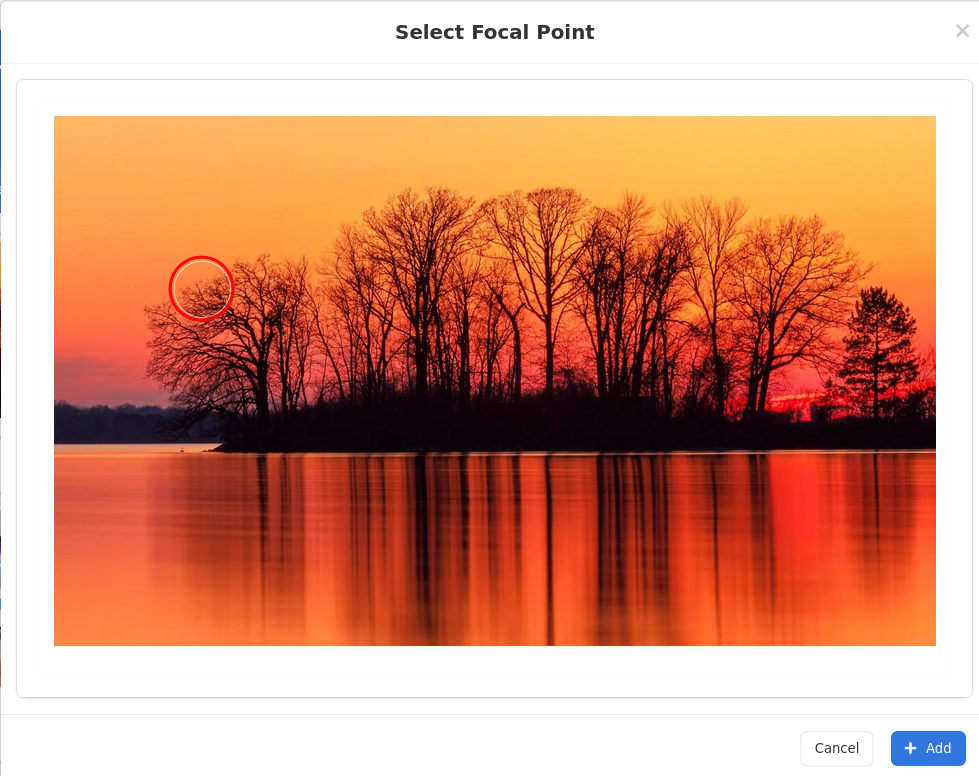Click the Select Focal Point title
This screenshot has width=979, height=776.
click(494, 32)
